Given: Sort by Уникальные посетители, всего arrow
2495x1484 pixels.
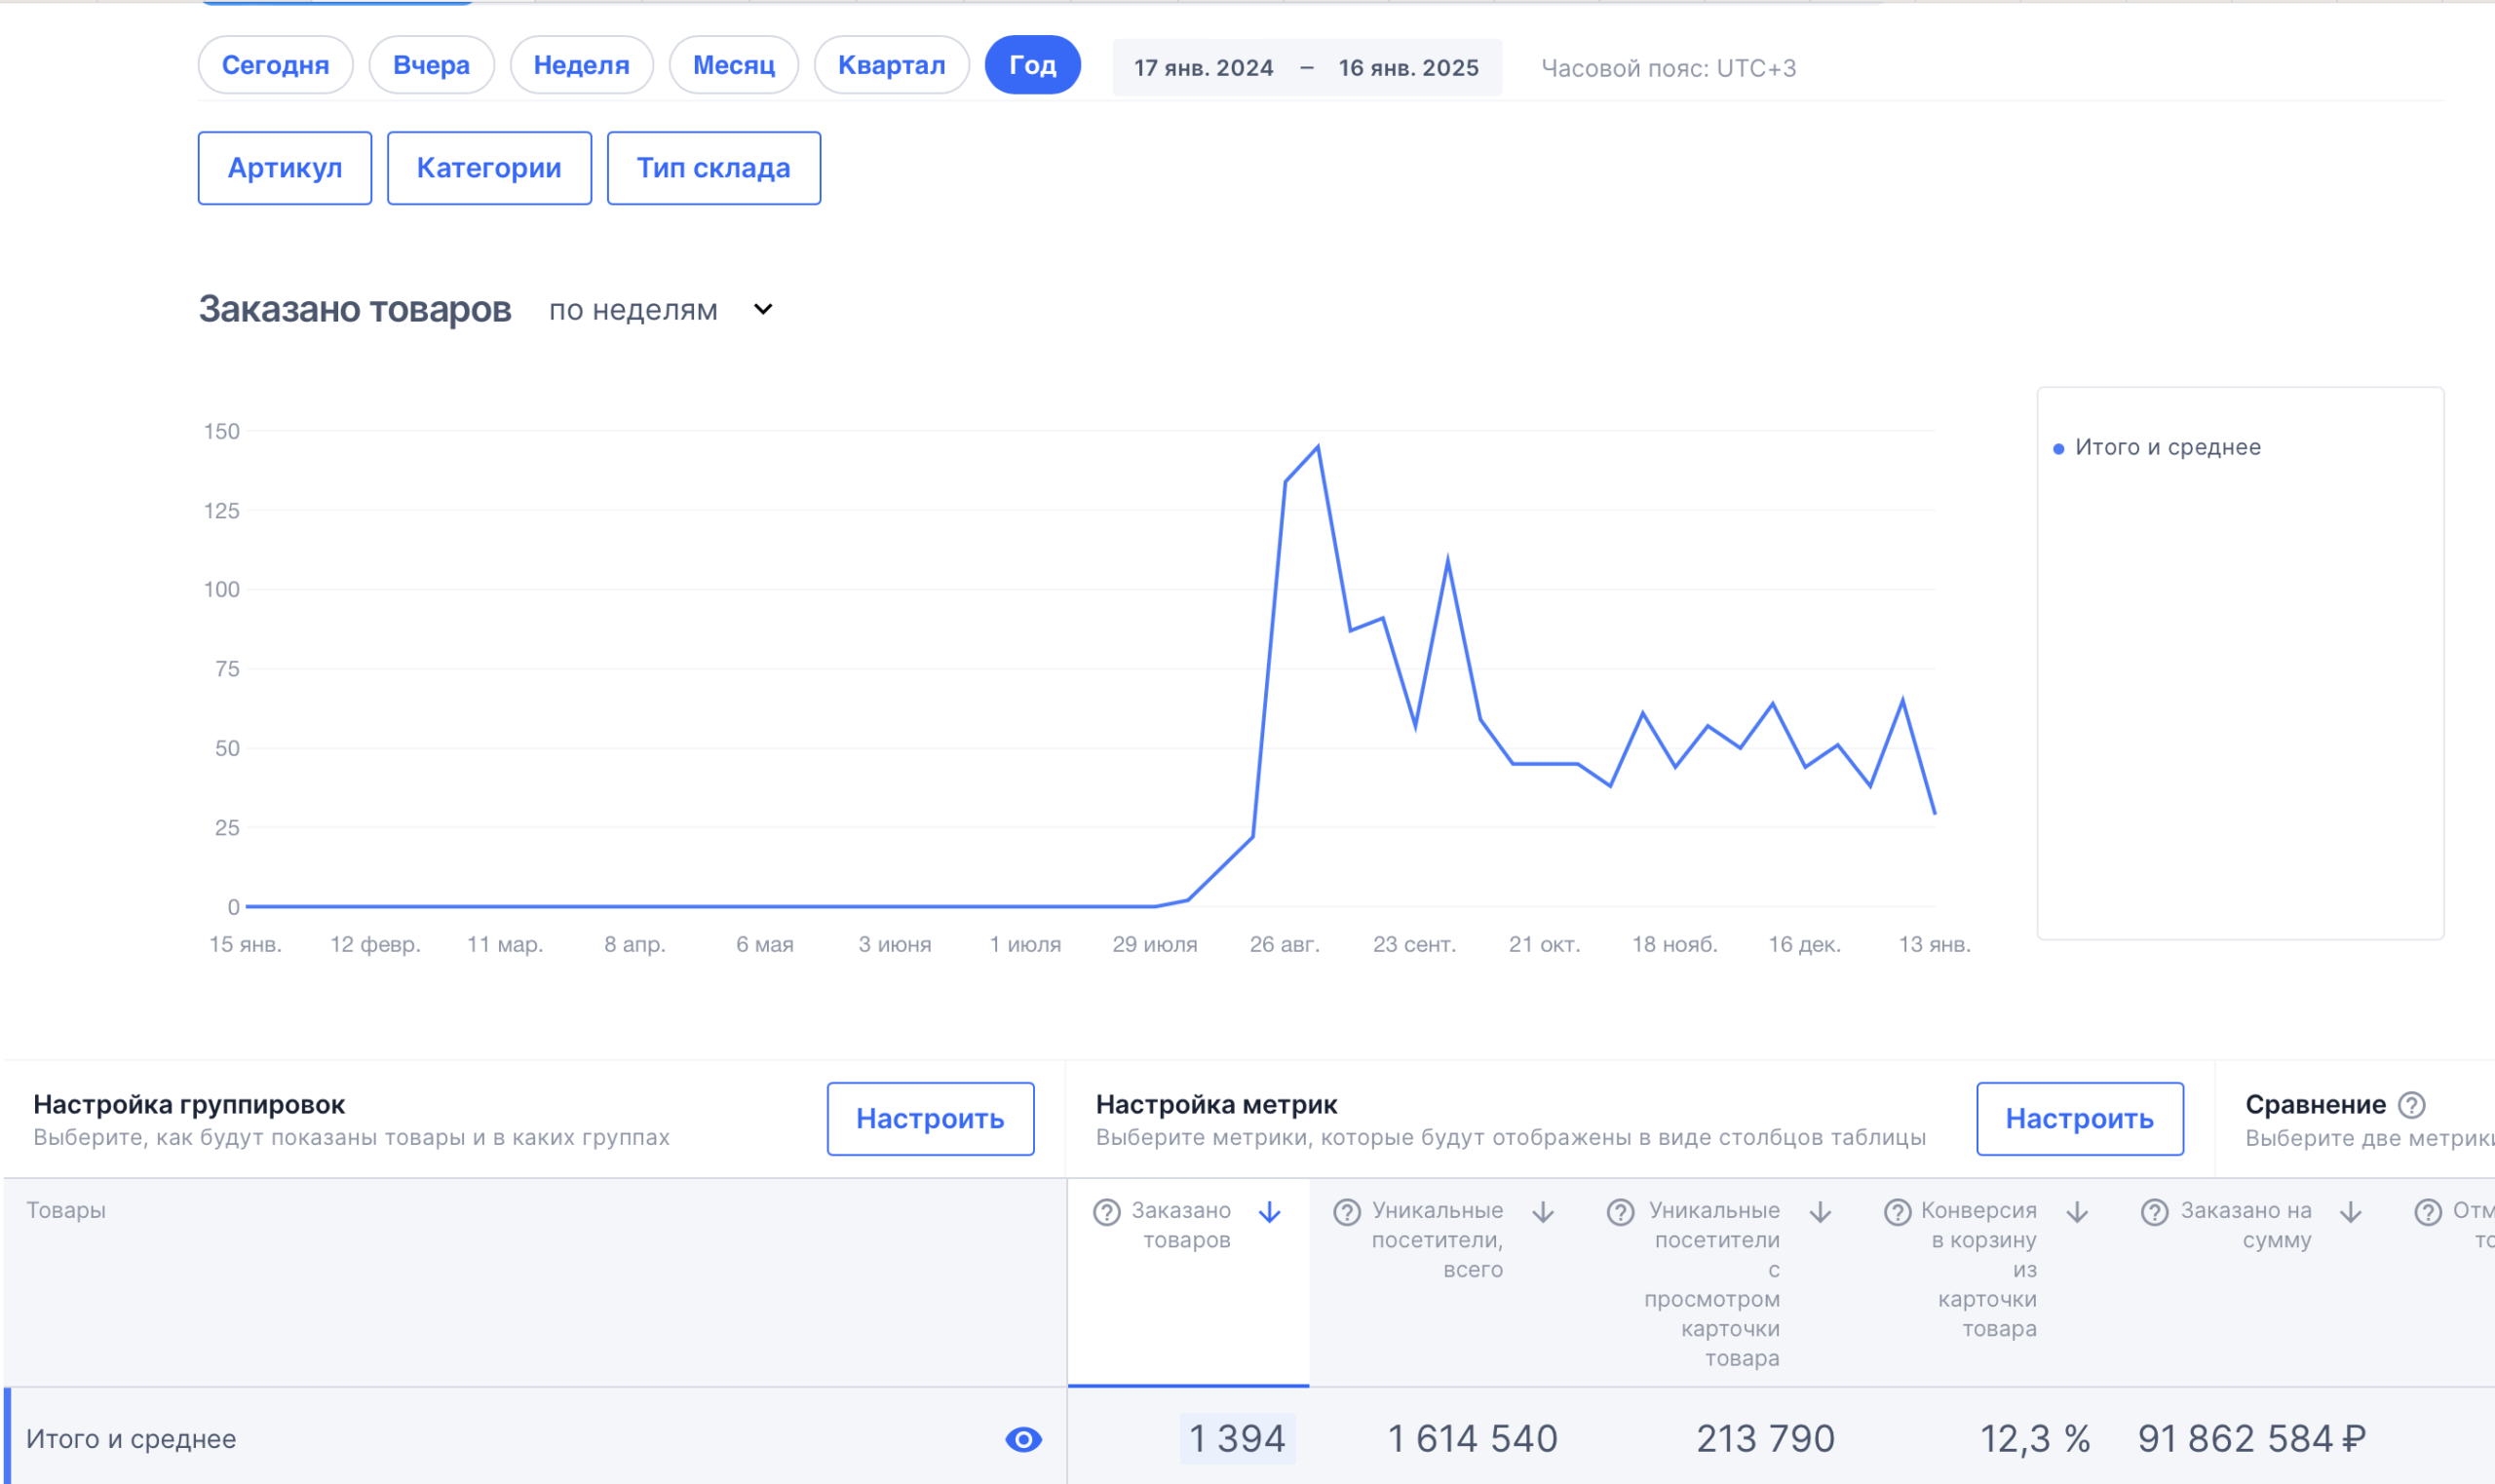Looking at the screenshot, I should tap(1543, 1212).
